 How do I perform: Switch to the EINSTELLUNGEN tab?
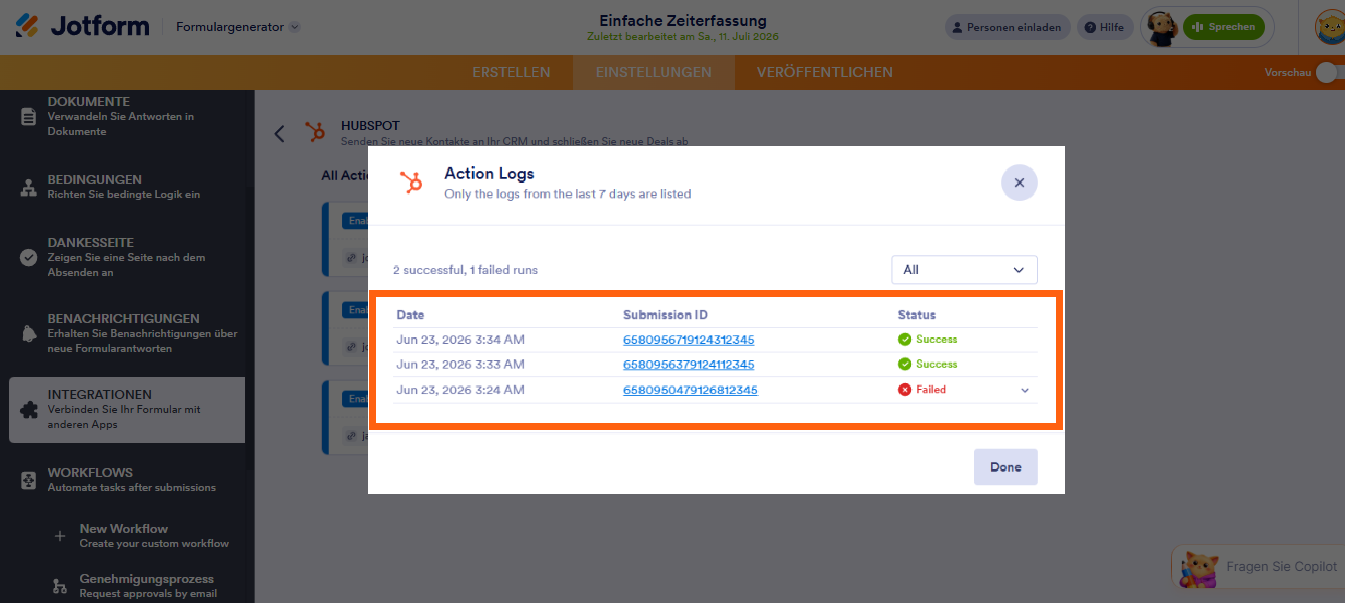tap(653, 72)
